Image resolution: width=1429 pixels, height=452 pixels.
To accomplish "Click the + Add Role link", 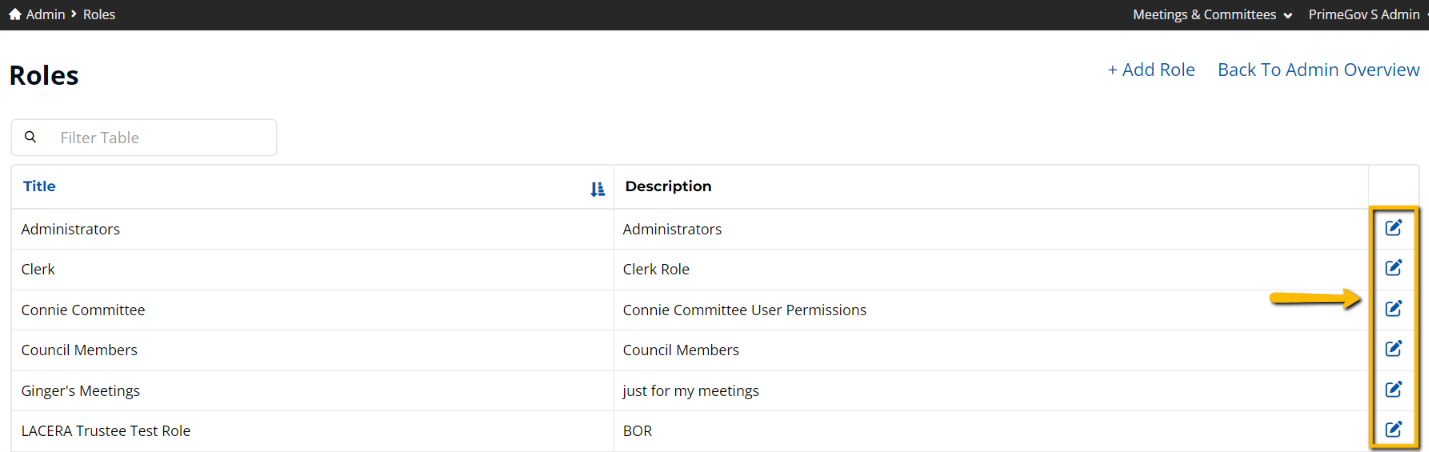I will [x=1151, y=70].
